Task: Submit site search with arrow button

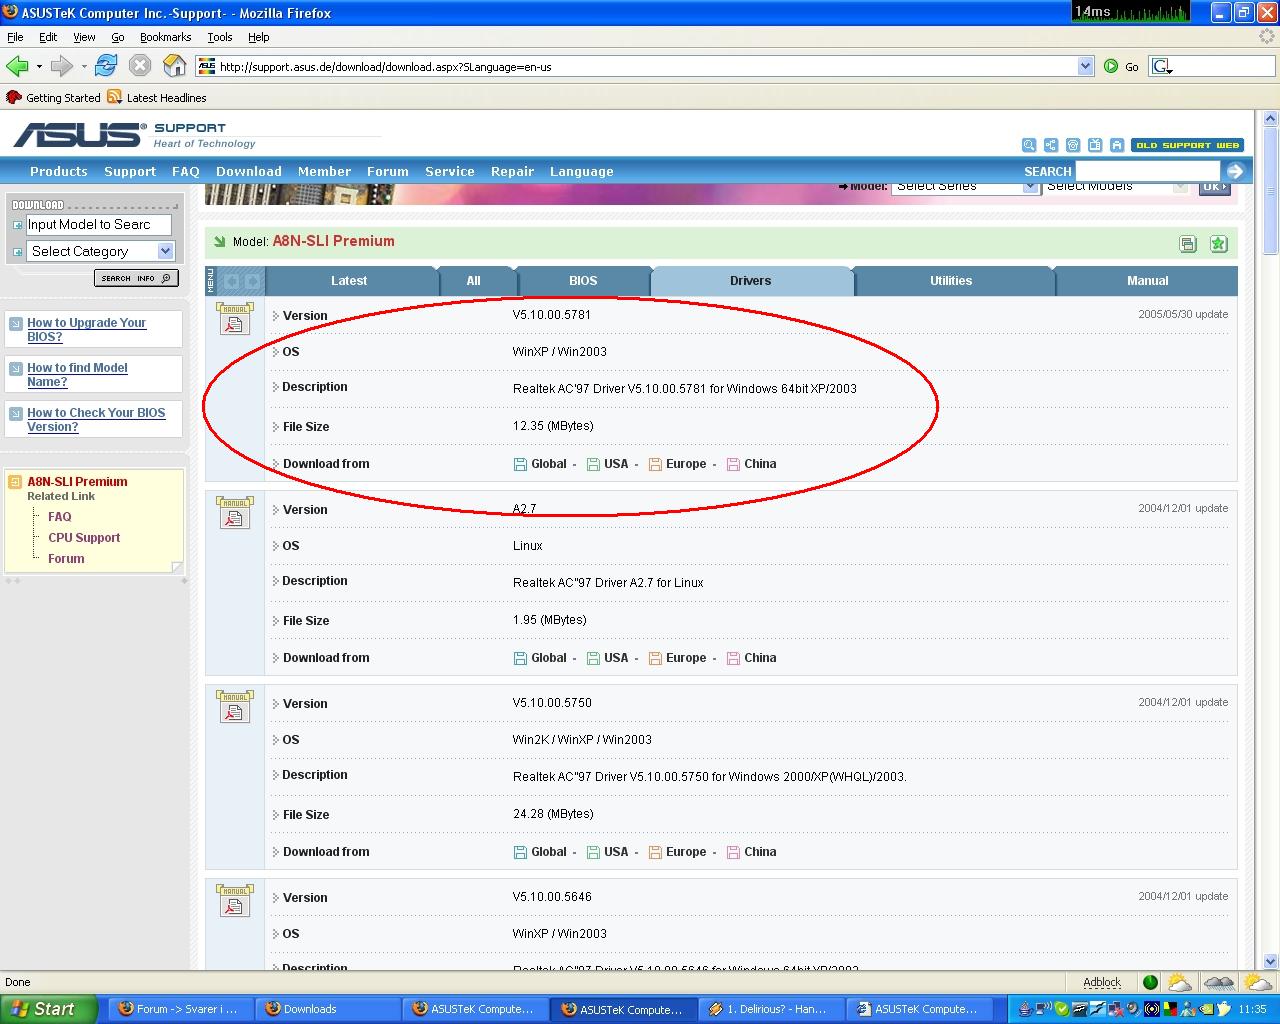Action: point(1235,171)
